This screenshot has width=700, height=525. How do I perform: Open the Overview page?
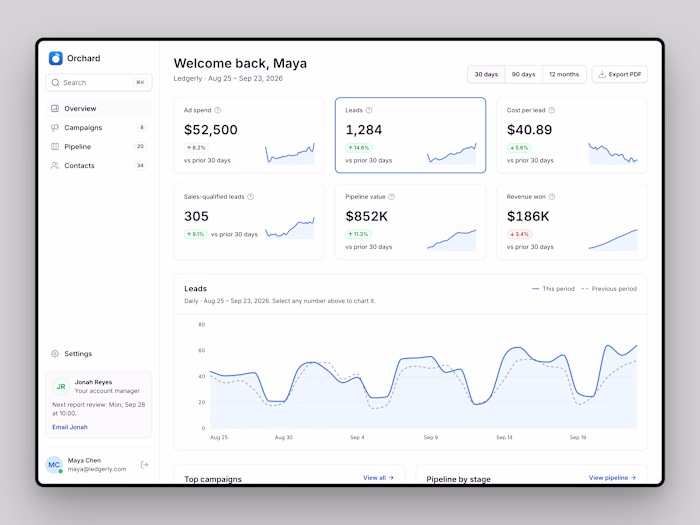(99, 108)
